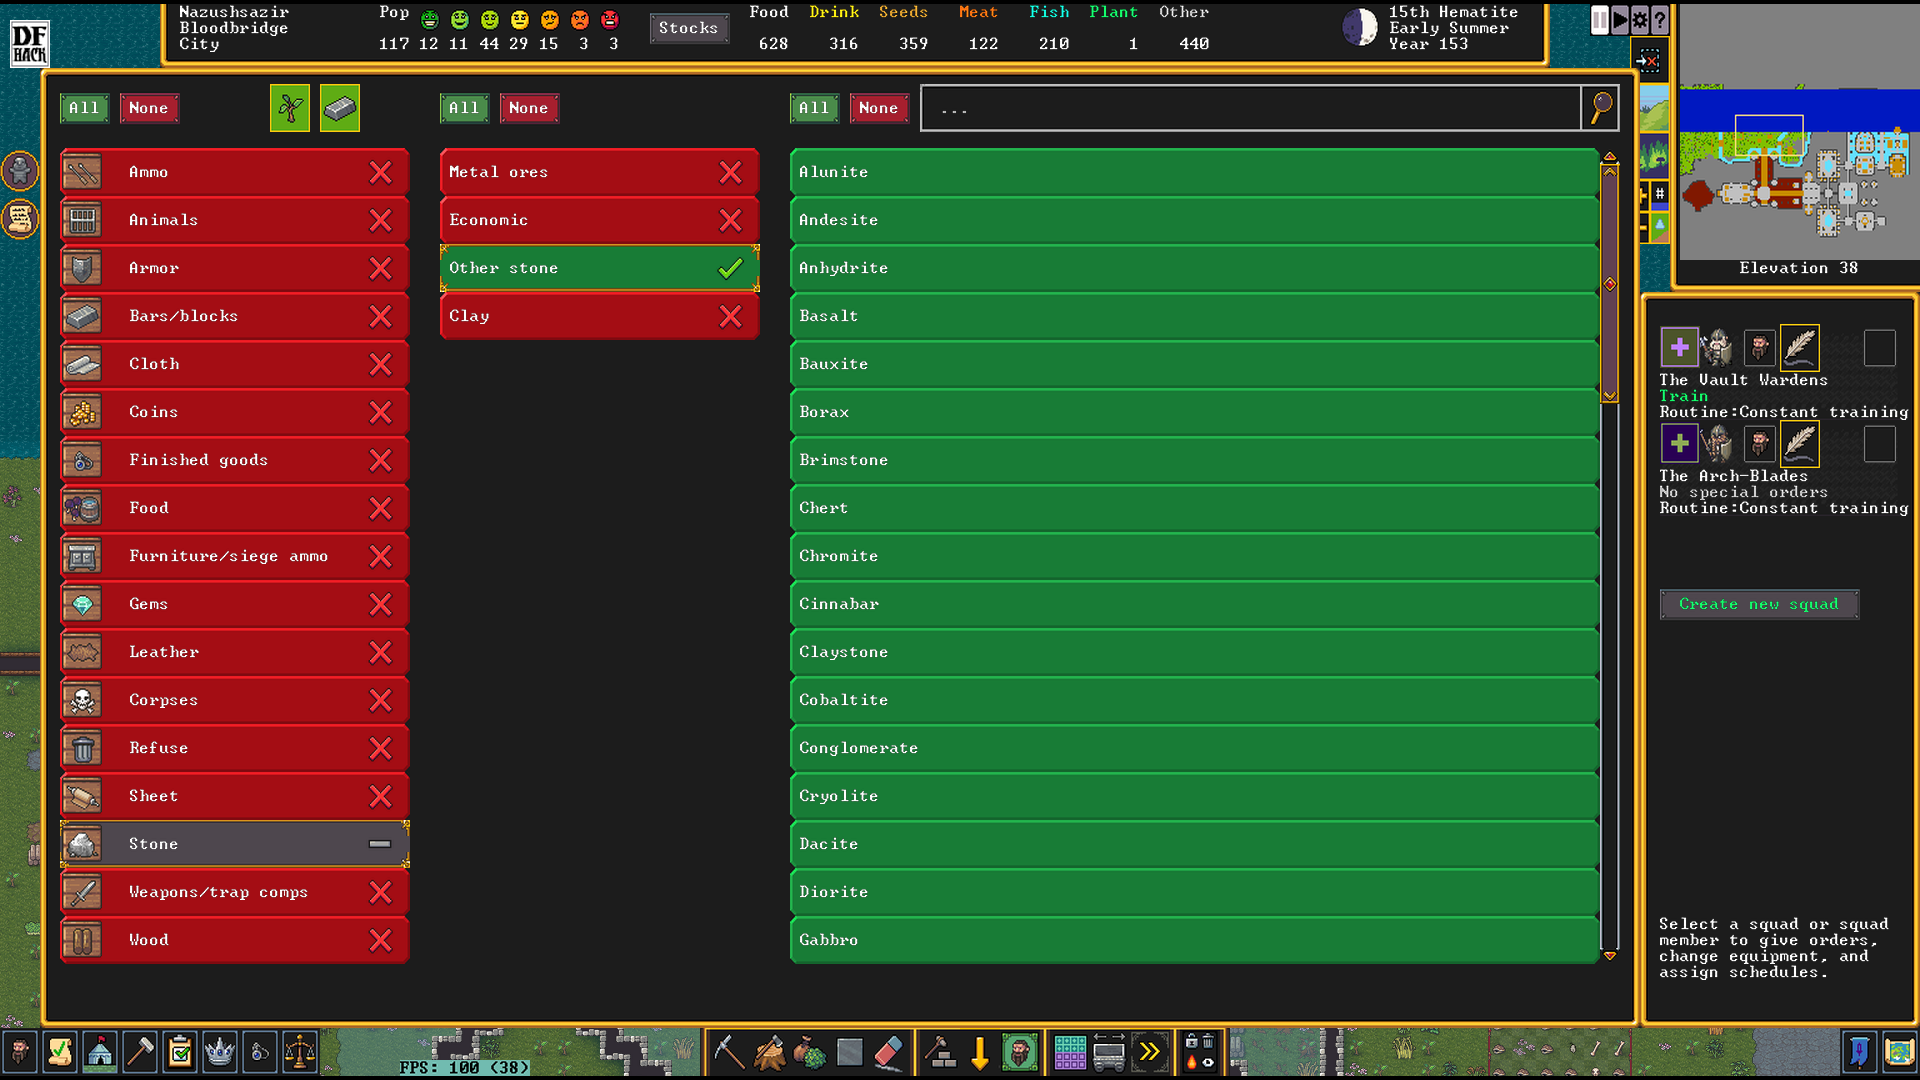Click All button above category list
The image size is (1920, 1080).
coord(84,108)
